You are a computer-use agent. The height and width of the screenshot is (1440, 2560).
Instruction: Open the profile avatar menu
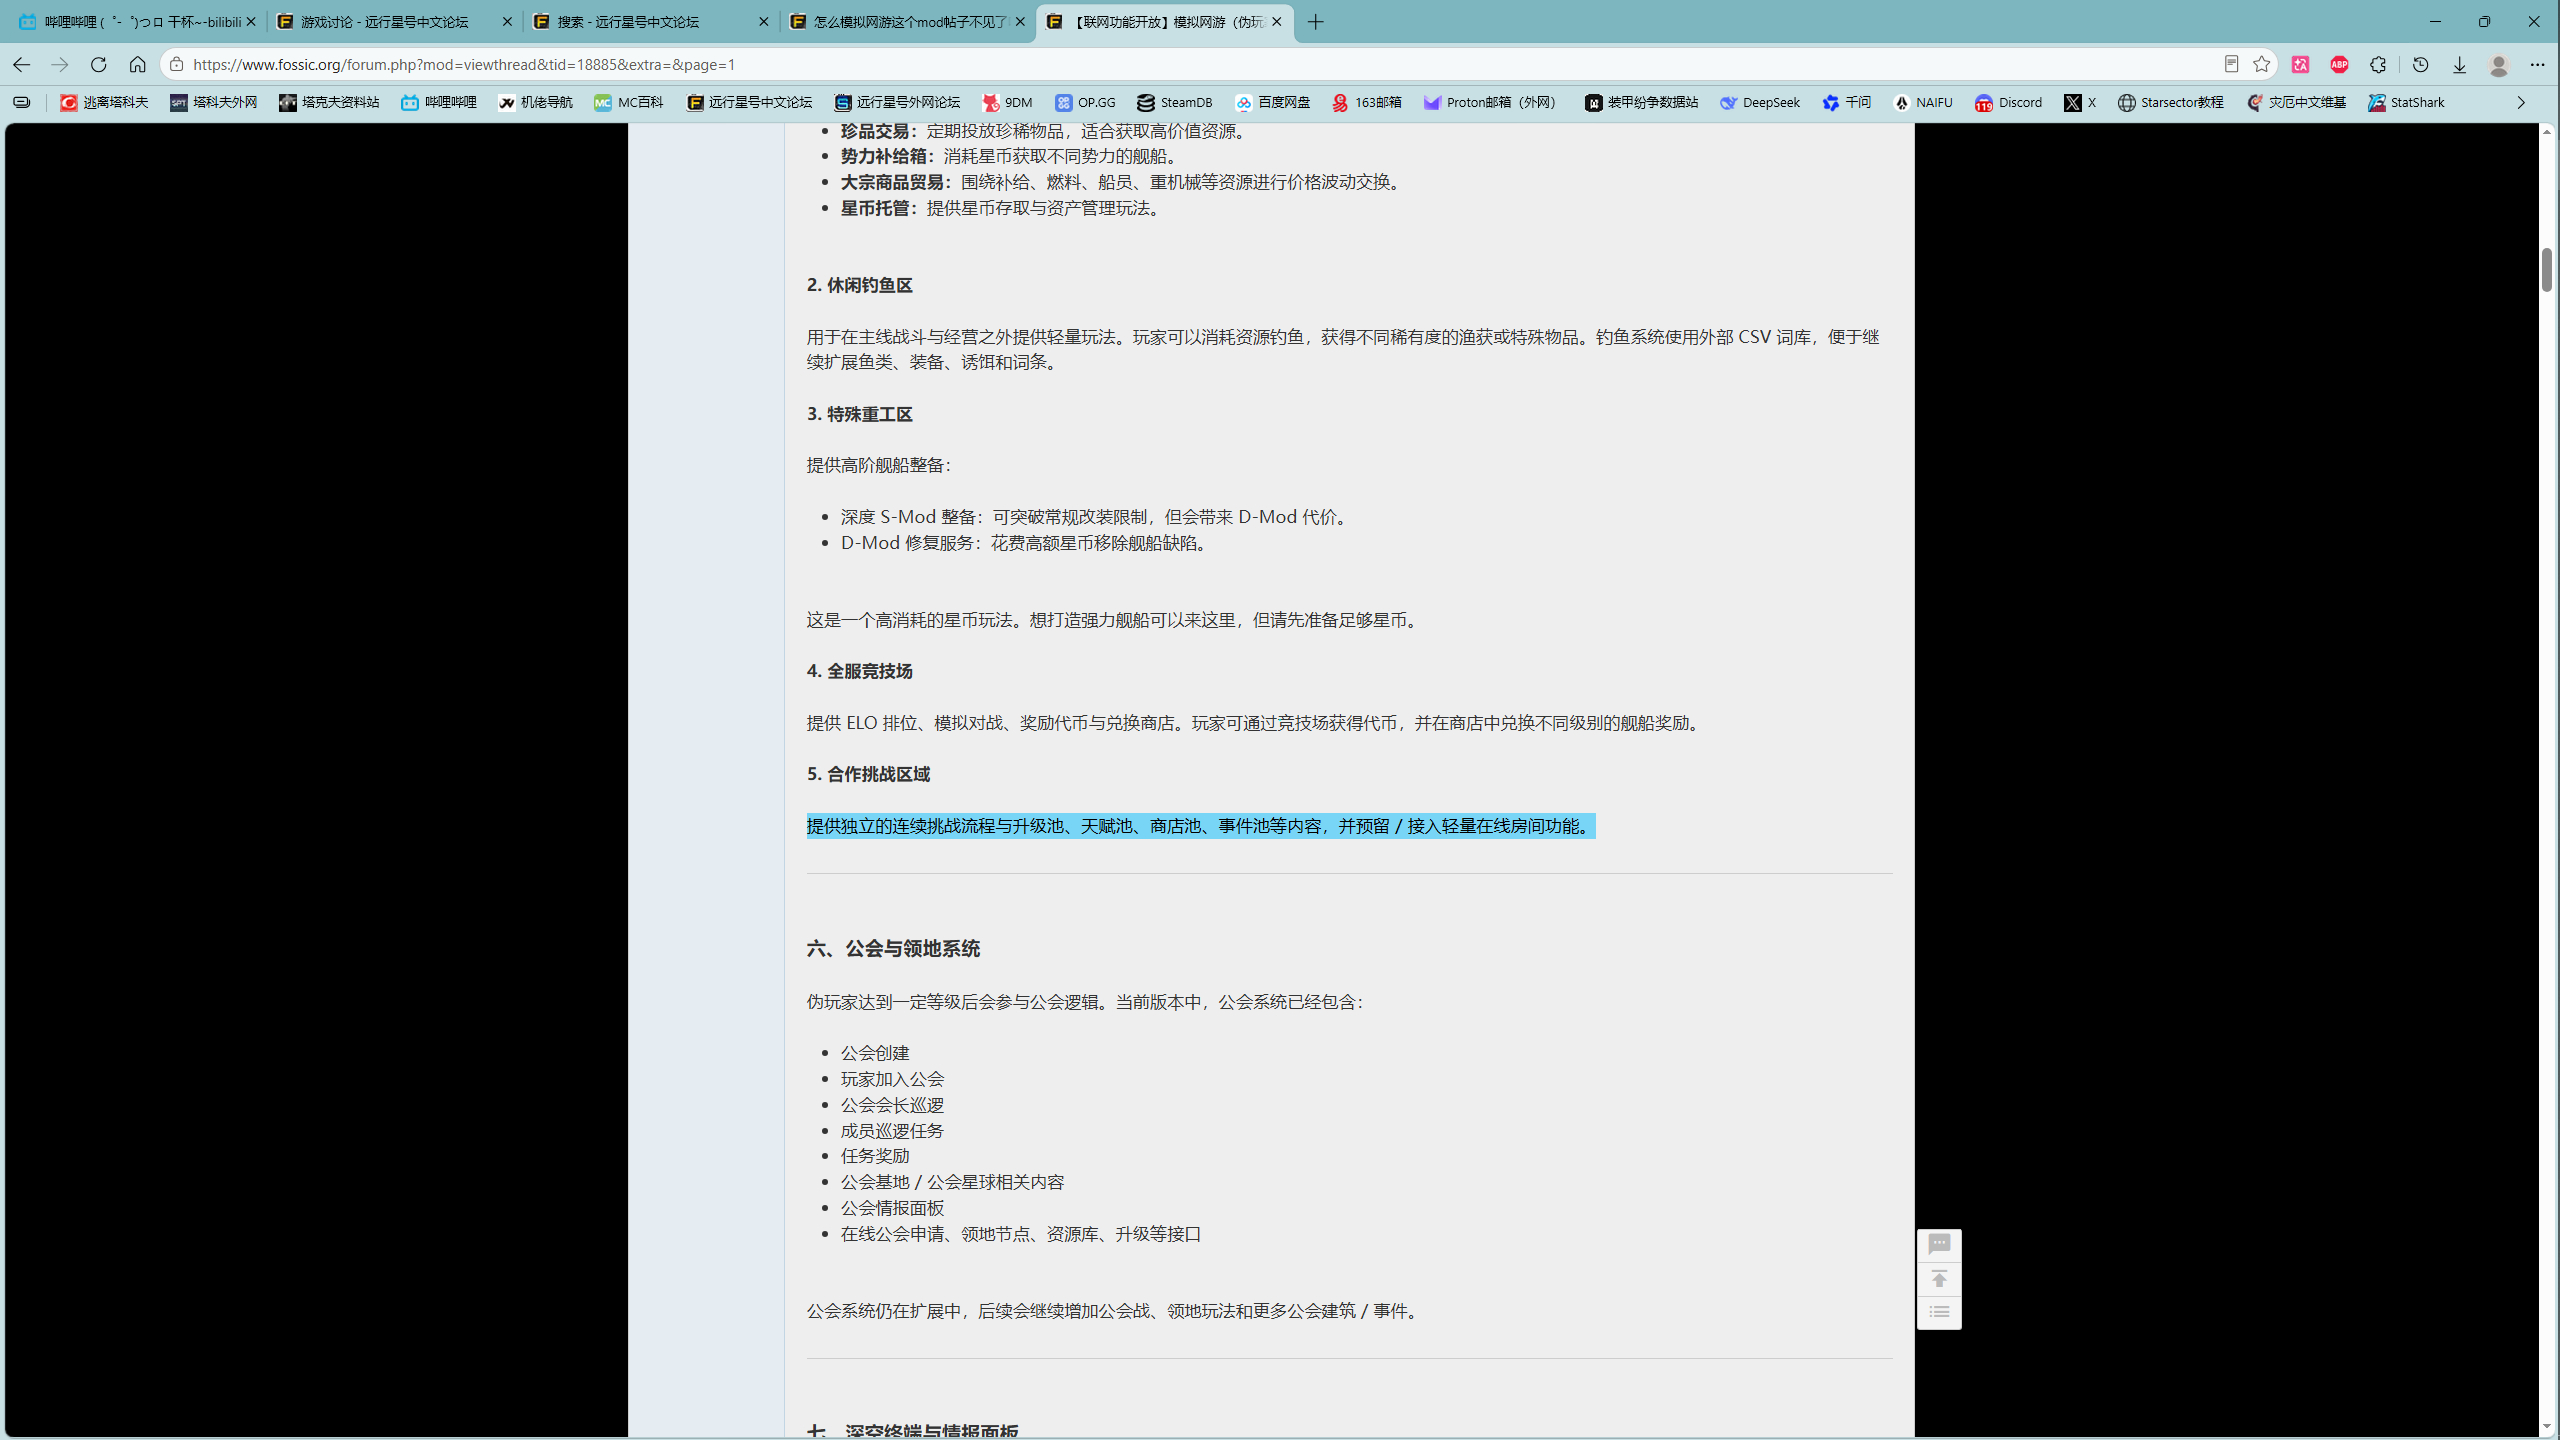(x=2498, y=65)
